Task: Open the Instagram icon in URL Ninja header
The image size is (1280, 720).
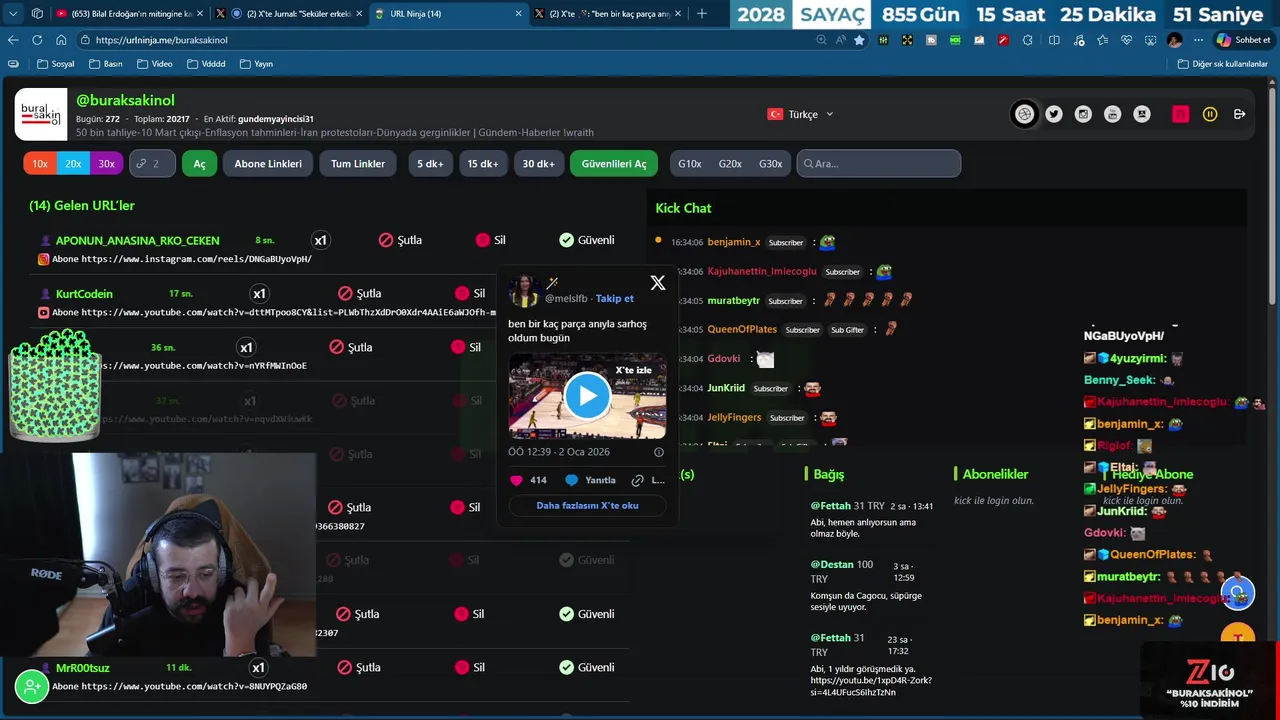Action: click(x=1083, y=114)
